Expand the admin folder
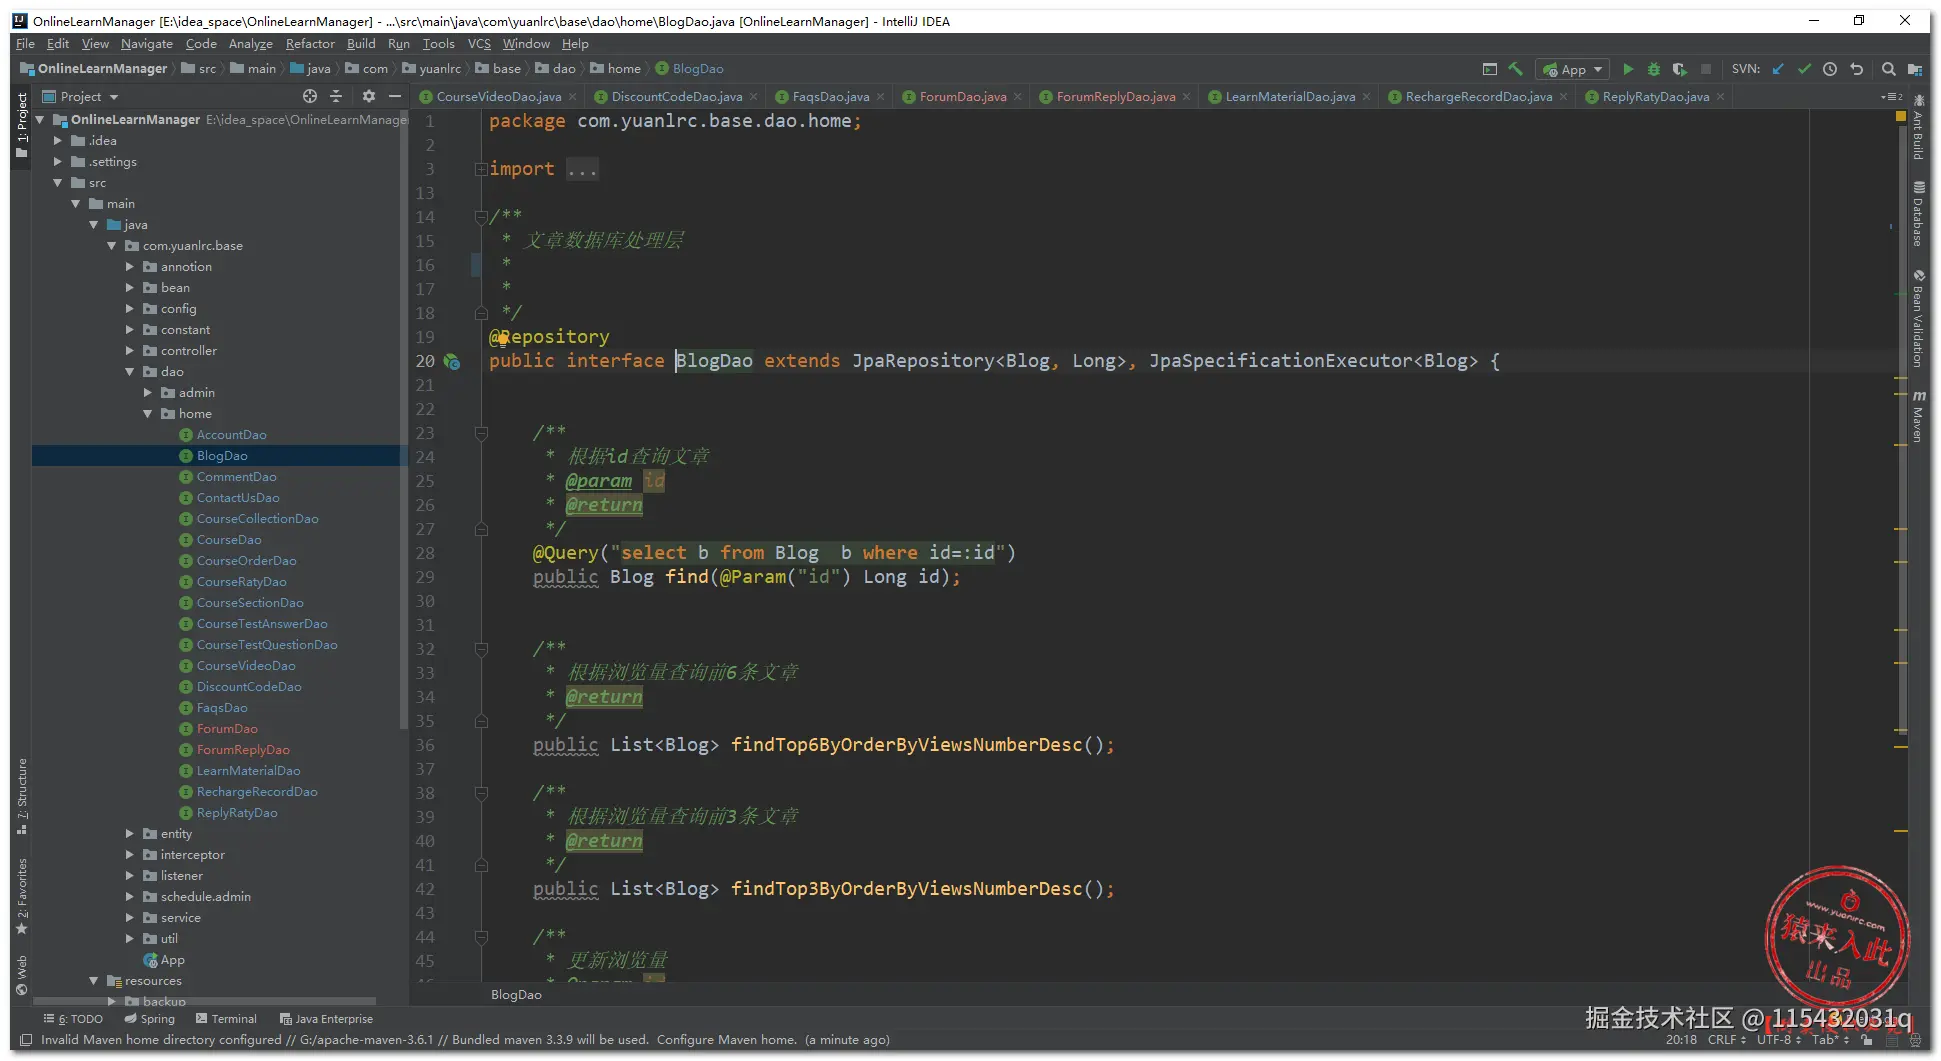 (148, 393)
